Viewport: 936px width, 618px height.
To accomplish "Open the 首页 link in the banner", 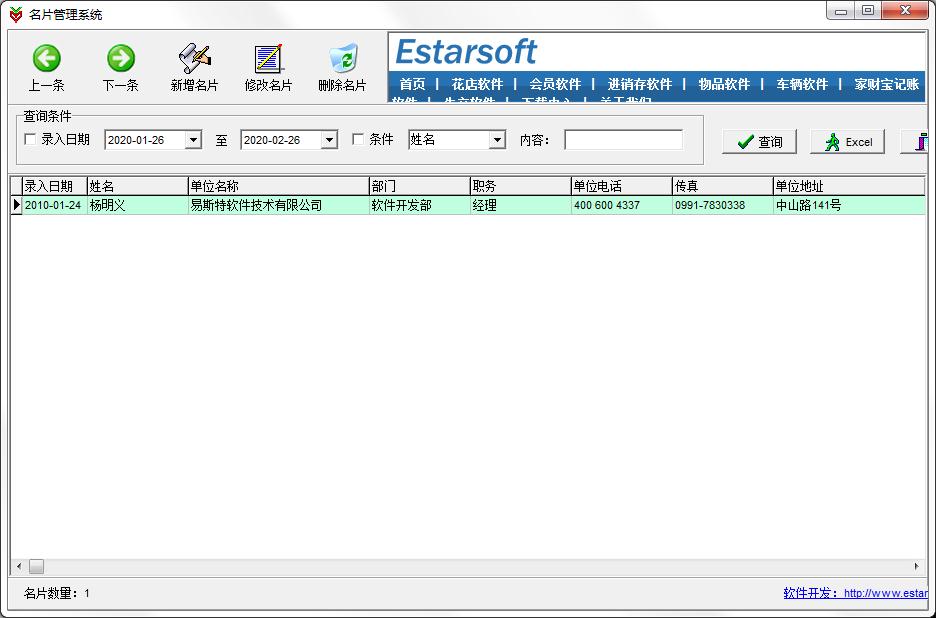I will click(412, 84).
